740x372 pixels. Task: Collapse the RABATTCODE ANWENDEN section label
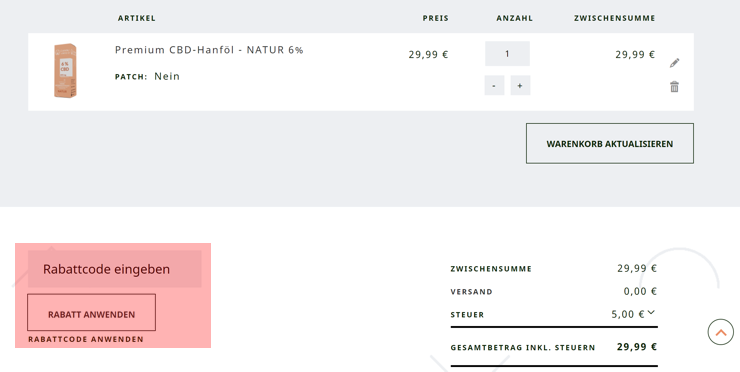[86, 339]
